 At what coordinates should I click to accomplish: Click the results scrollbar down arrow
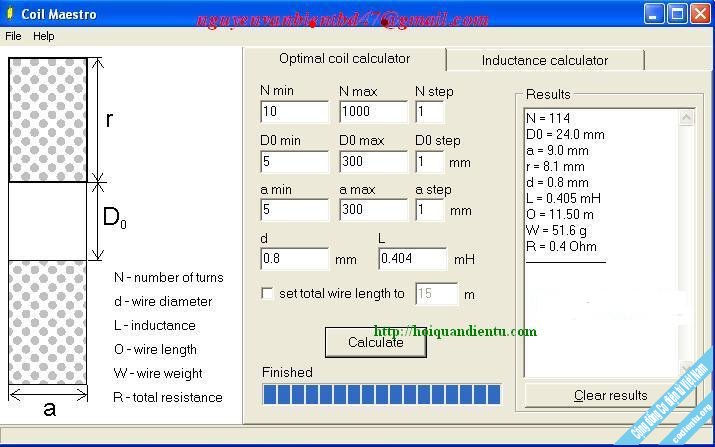(x=686, y=368)
